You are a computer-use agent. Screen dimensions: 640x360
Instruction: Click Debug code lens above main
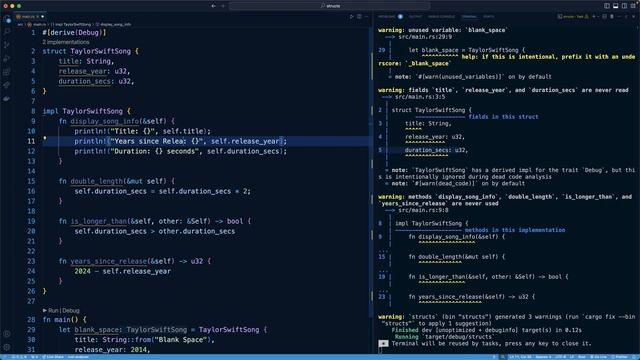point(71,311)
